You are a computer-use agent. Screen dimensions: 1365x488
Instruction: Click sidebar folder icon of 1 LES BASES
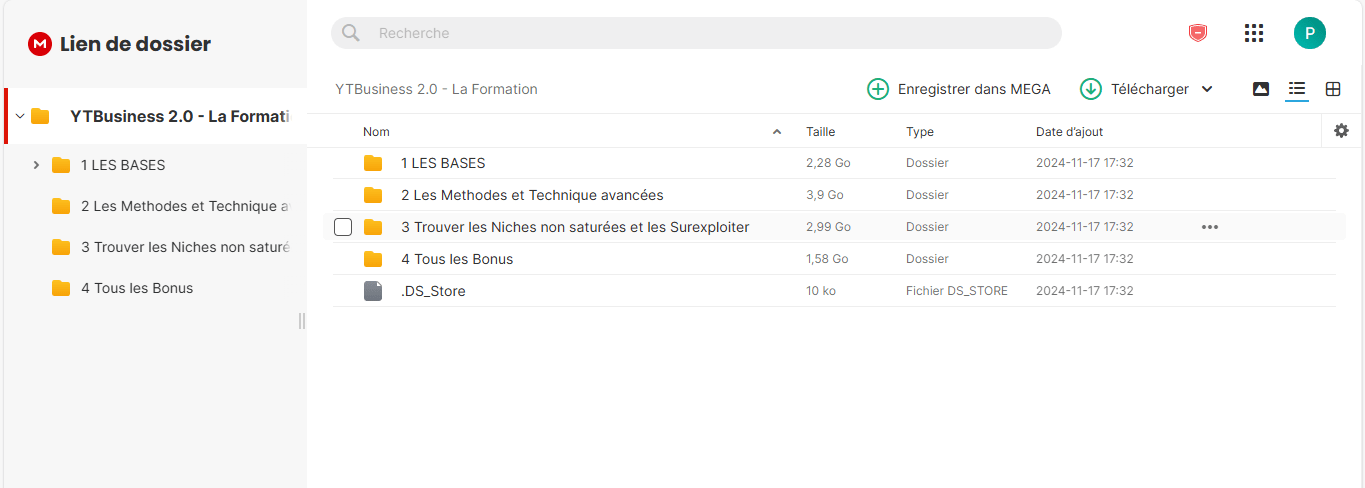[61, 165]
